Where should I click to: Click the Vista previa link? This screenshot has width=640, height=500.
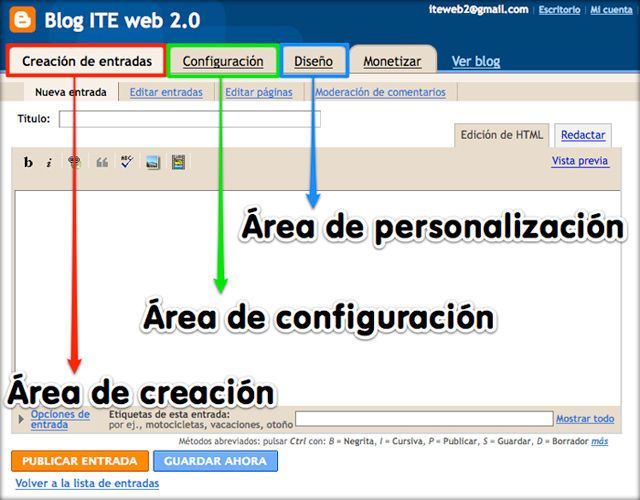580,160
